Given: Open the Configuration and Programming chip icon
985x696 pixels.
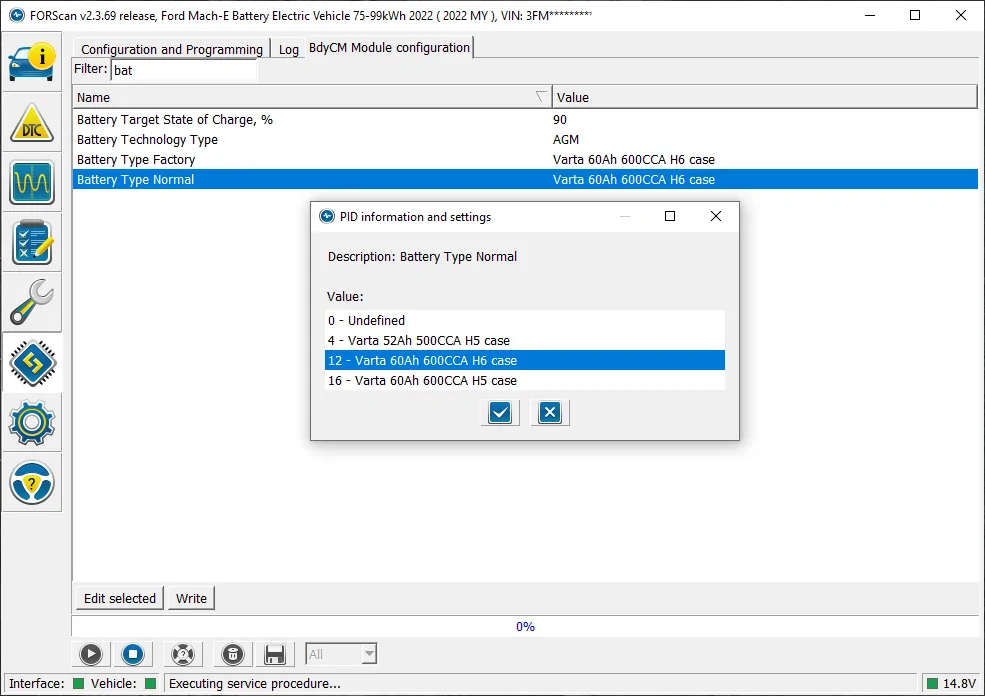Looking at the screenshot, I should click(31, 362).
